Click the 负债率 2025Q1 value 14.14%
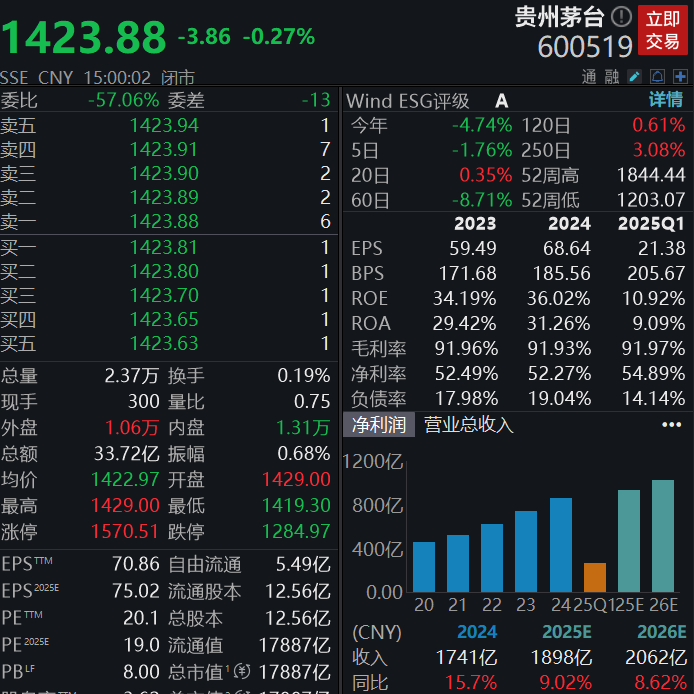Screen dimensions: 694x694 tap(654, 398)
